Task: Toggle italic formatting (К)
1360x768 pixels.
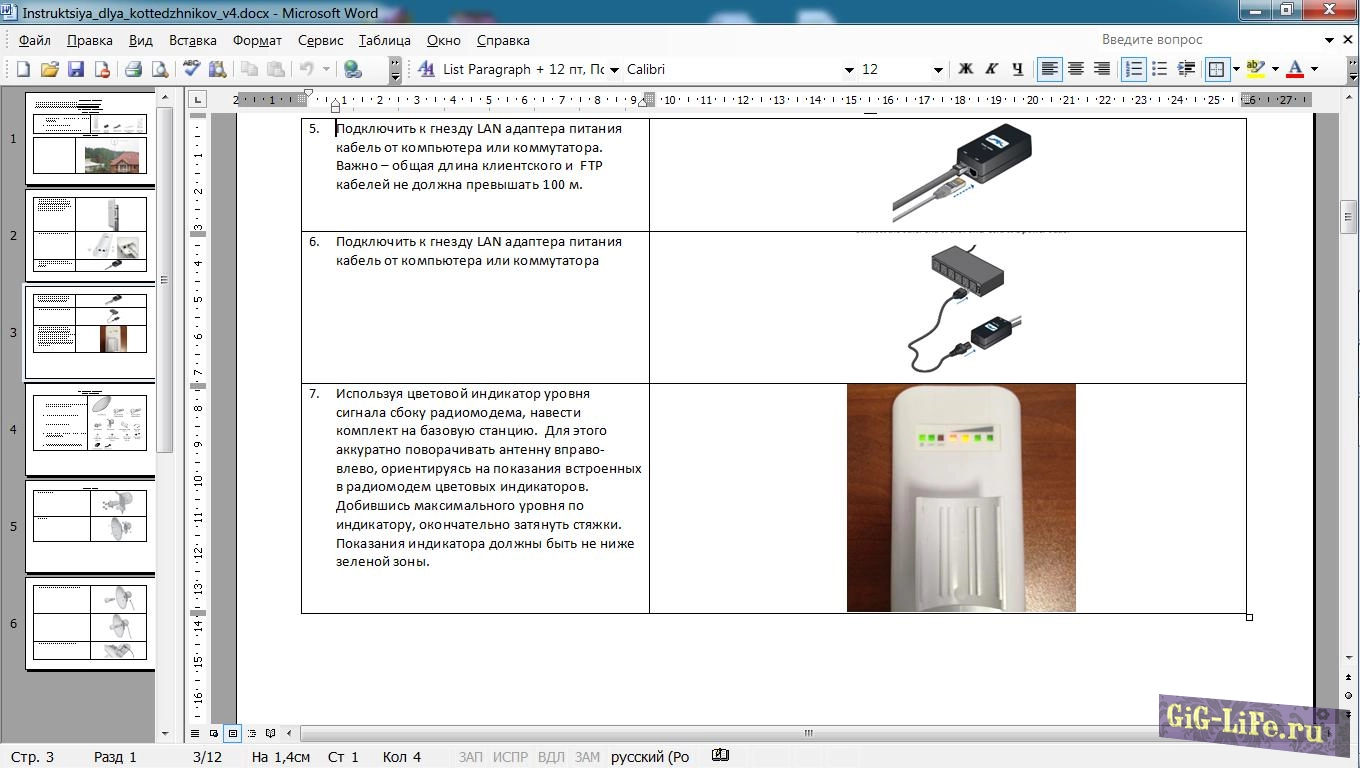Action: click(991, 69)
